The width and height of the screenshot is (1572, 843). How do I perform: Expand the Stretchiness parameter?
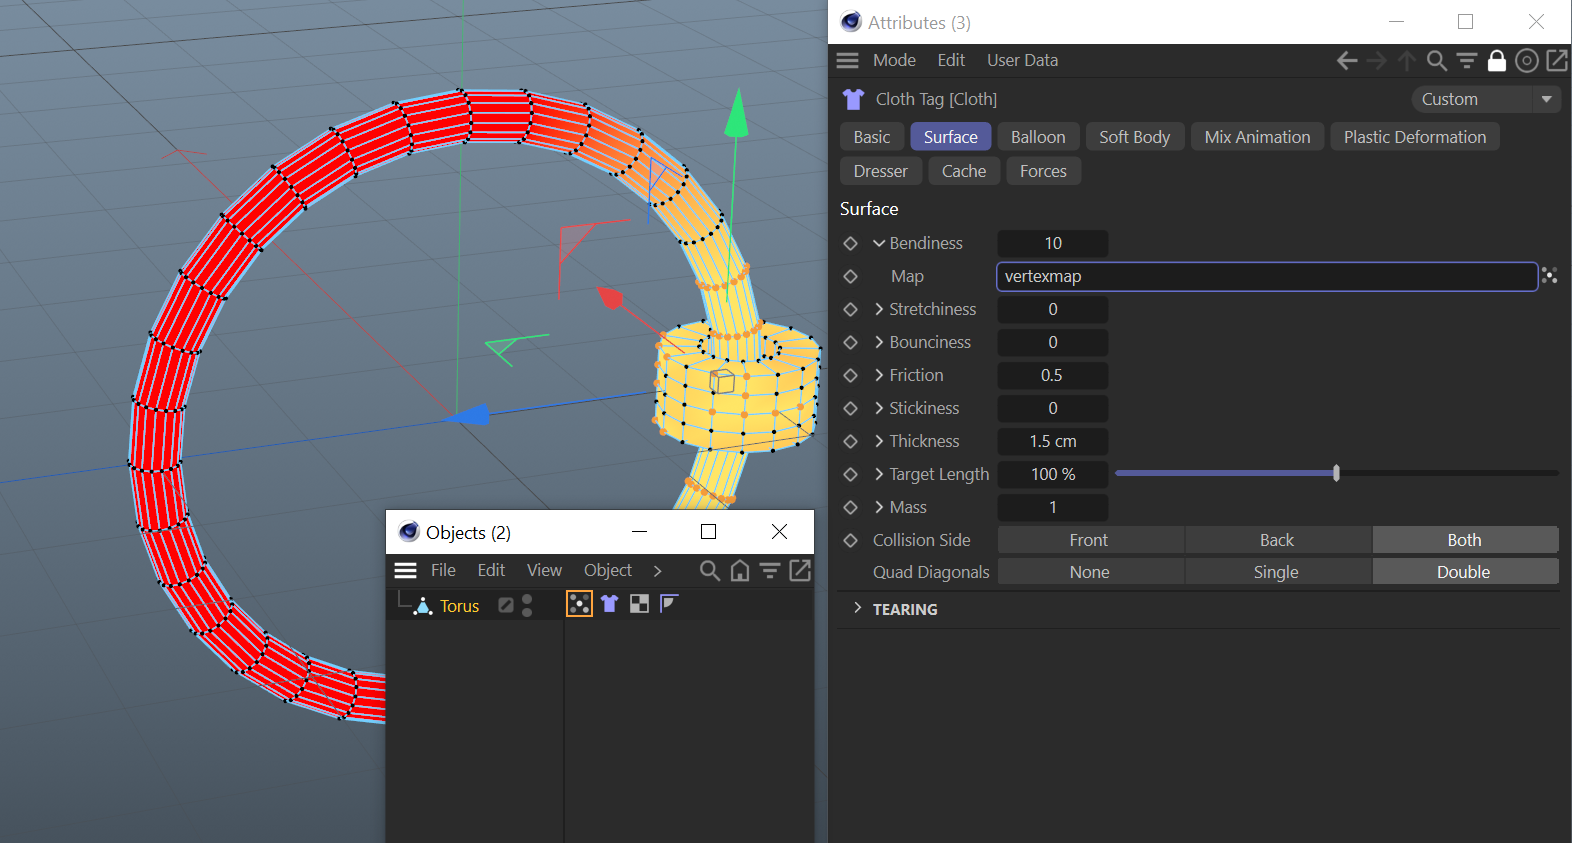[879, 309]
